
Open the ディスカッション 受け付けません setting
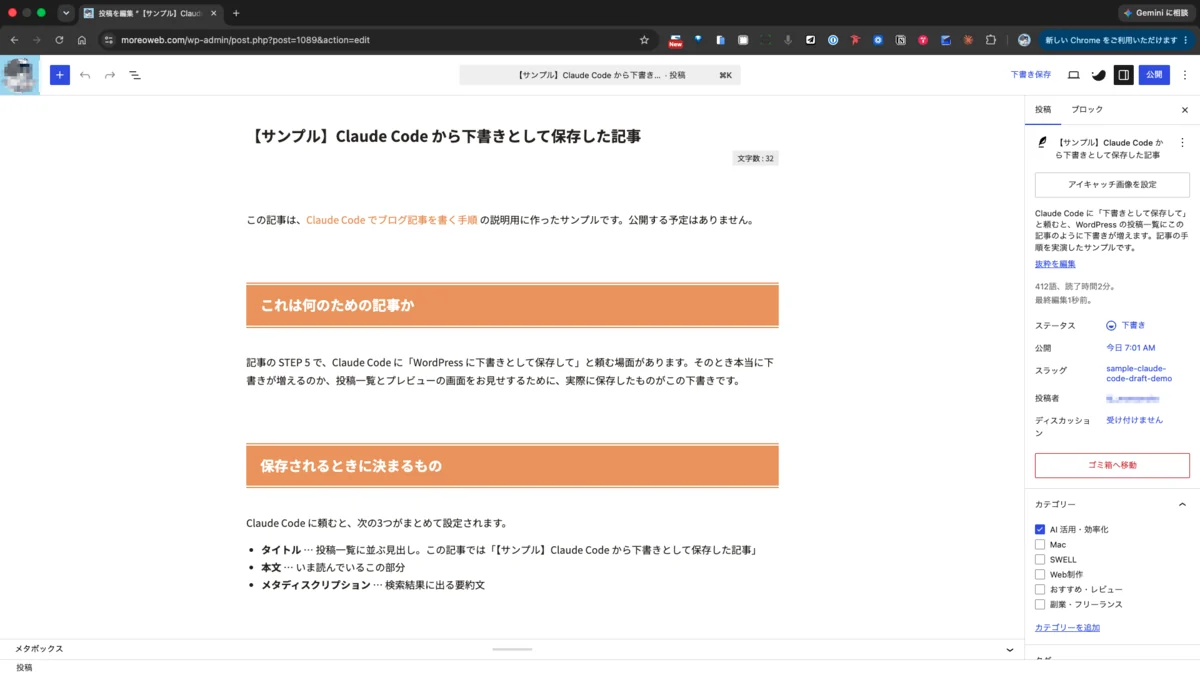coord(1135,420)
